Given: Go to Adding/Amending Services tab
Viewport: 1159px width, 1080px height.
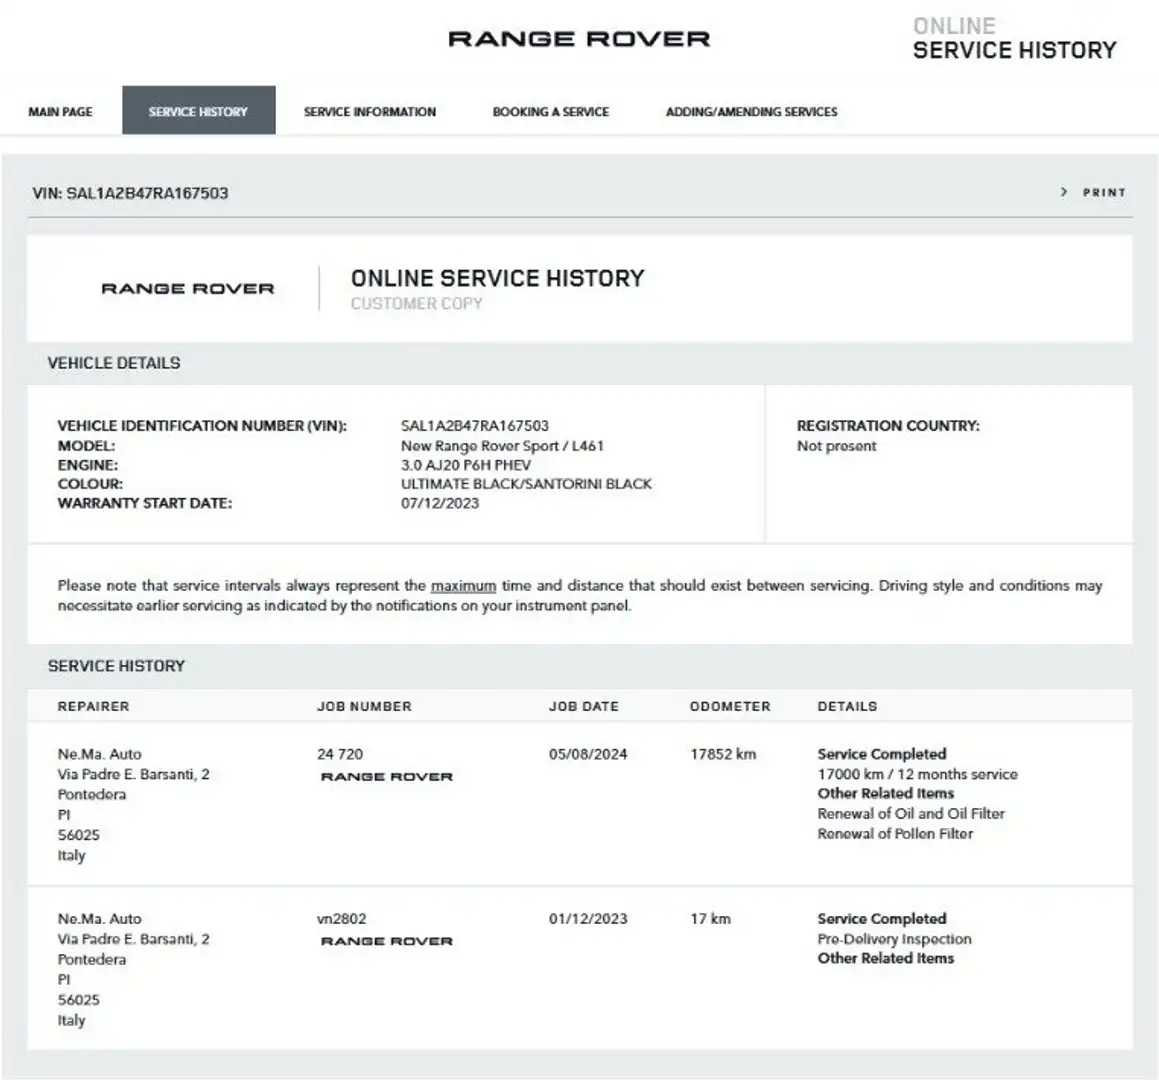Looking at the screenshot, I should [752, 112].
